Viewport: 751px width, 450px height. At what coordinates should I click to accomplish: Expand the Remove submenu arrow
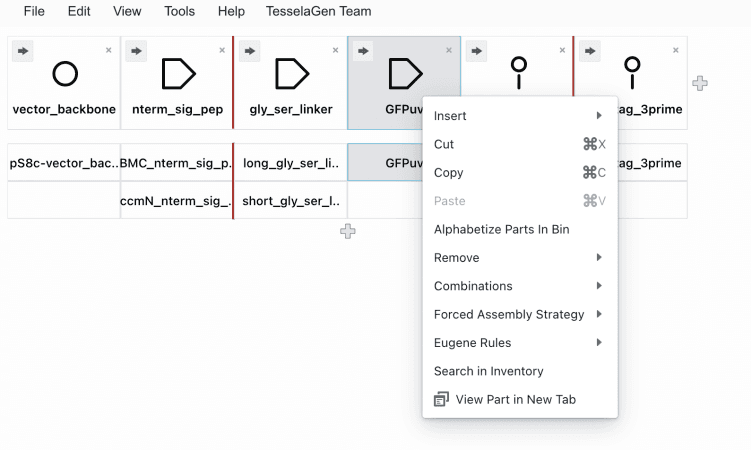(599, 258)
